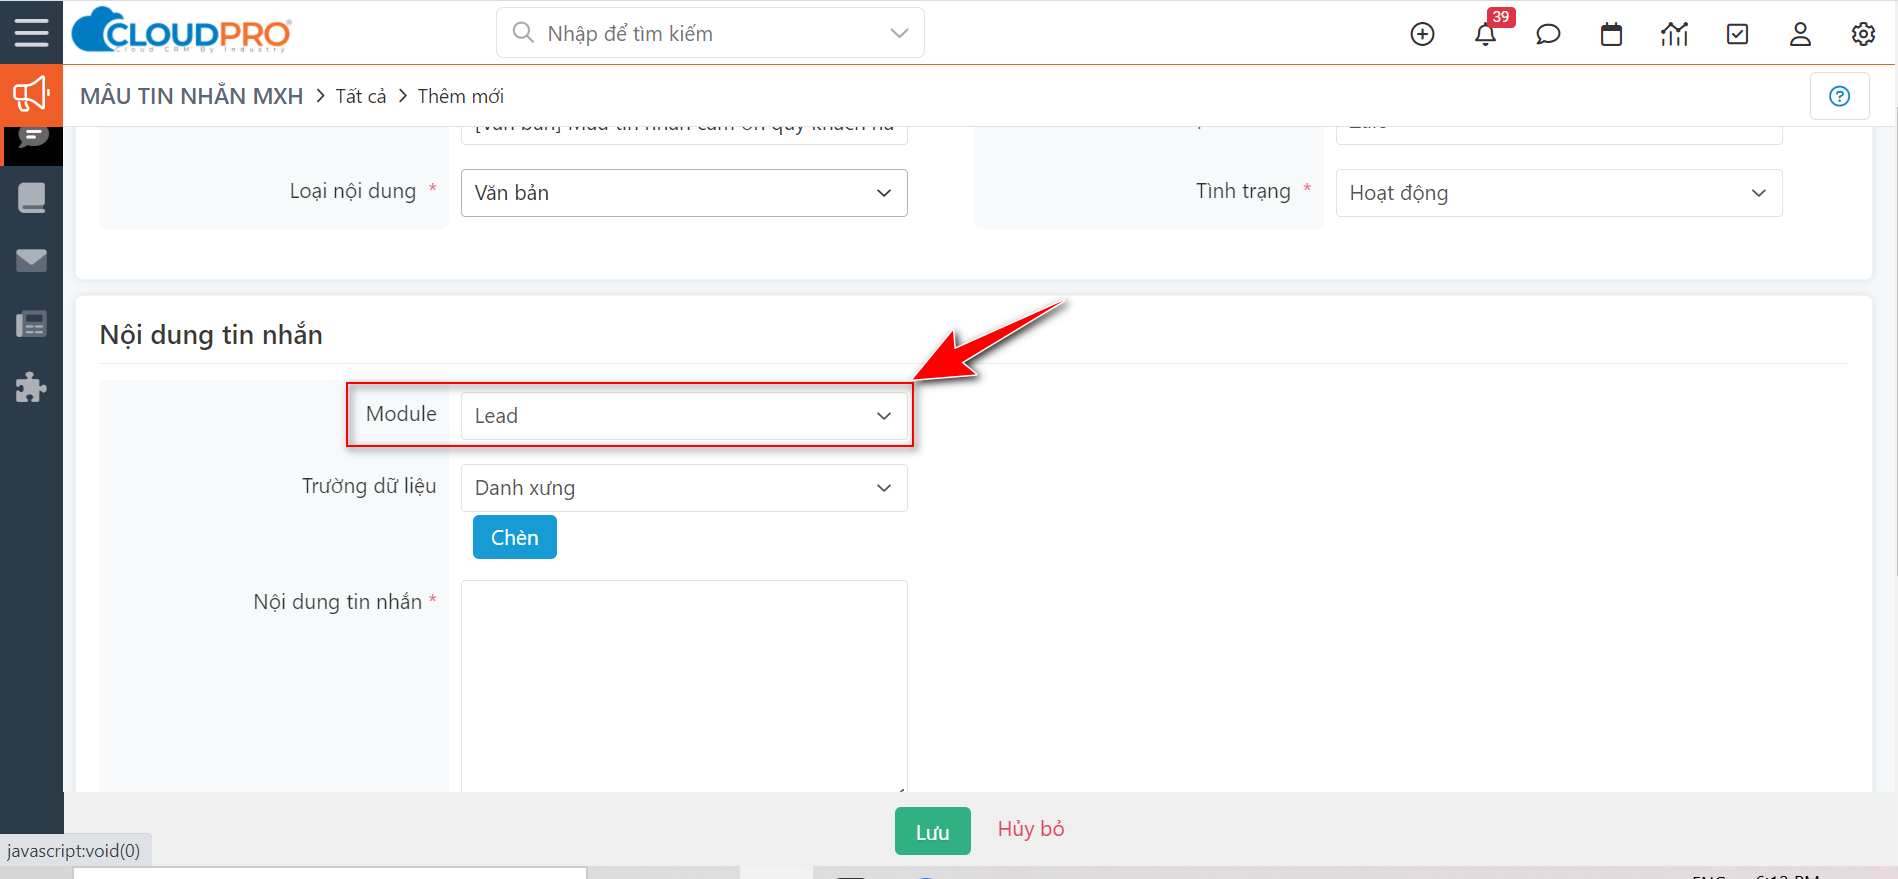Select the puzzle piece sidebar icon
The height and width of the screenshot is (879, 1898).
click(32, 387)
